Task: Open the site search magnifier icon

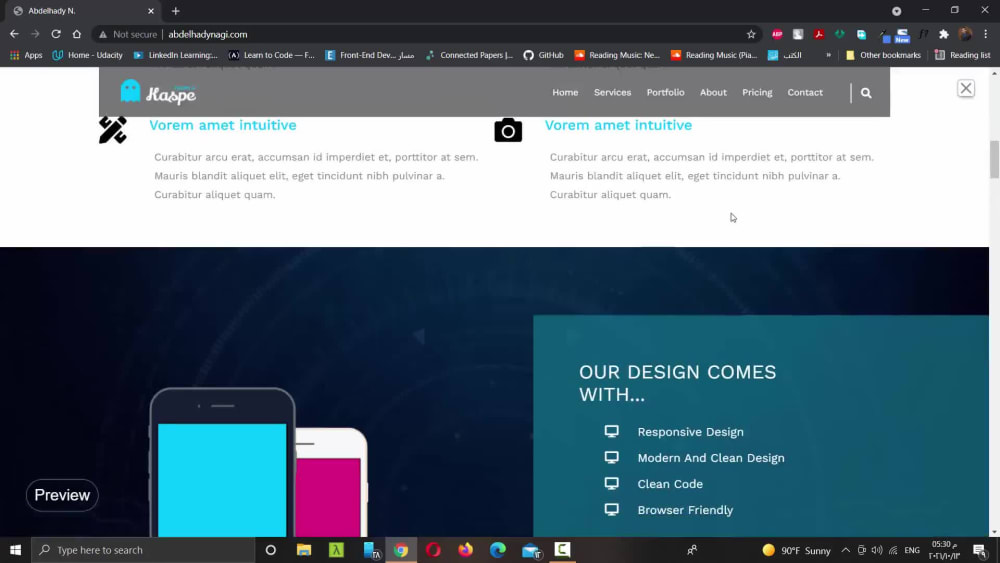Action: tap(866, 93)
